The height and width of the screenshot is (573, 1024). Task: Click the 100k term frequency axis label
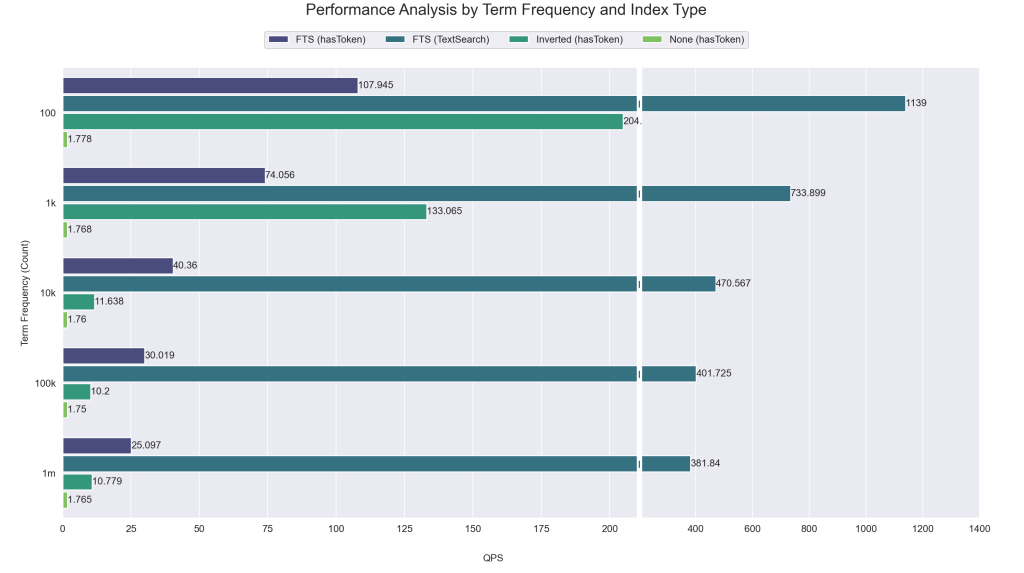pyautogui.click(x=45, y=384)
